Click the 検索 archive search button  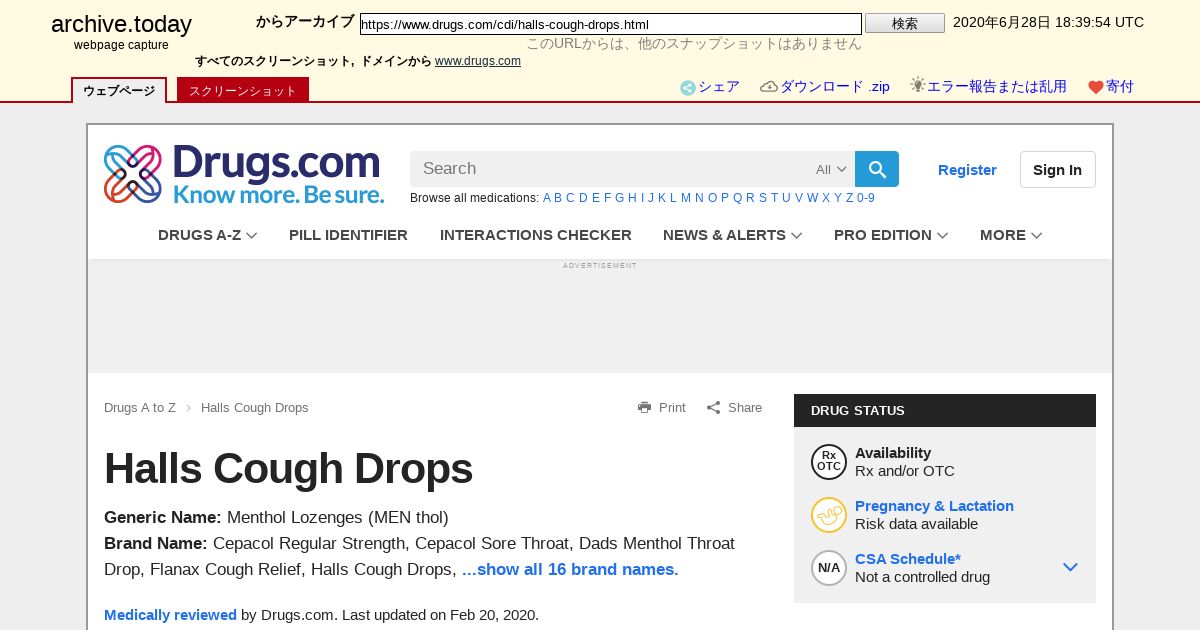point(905,23)
